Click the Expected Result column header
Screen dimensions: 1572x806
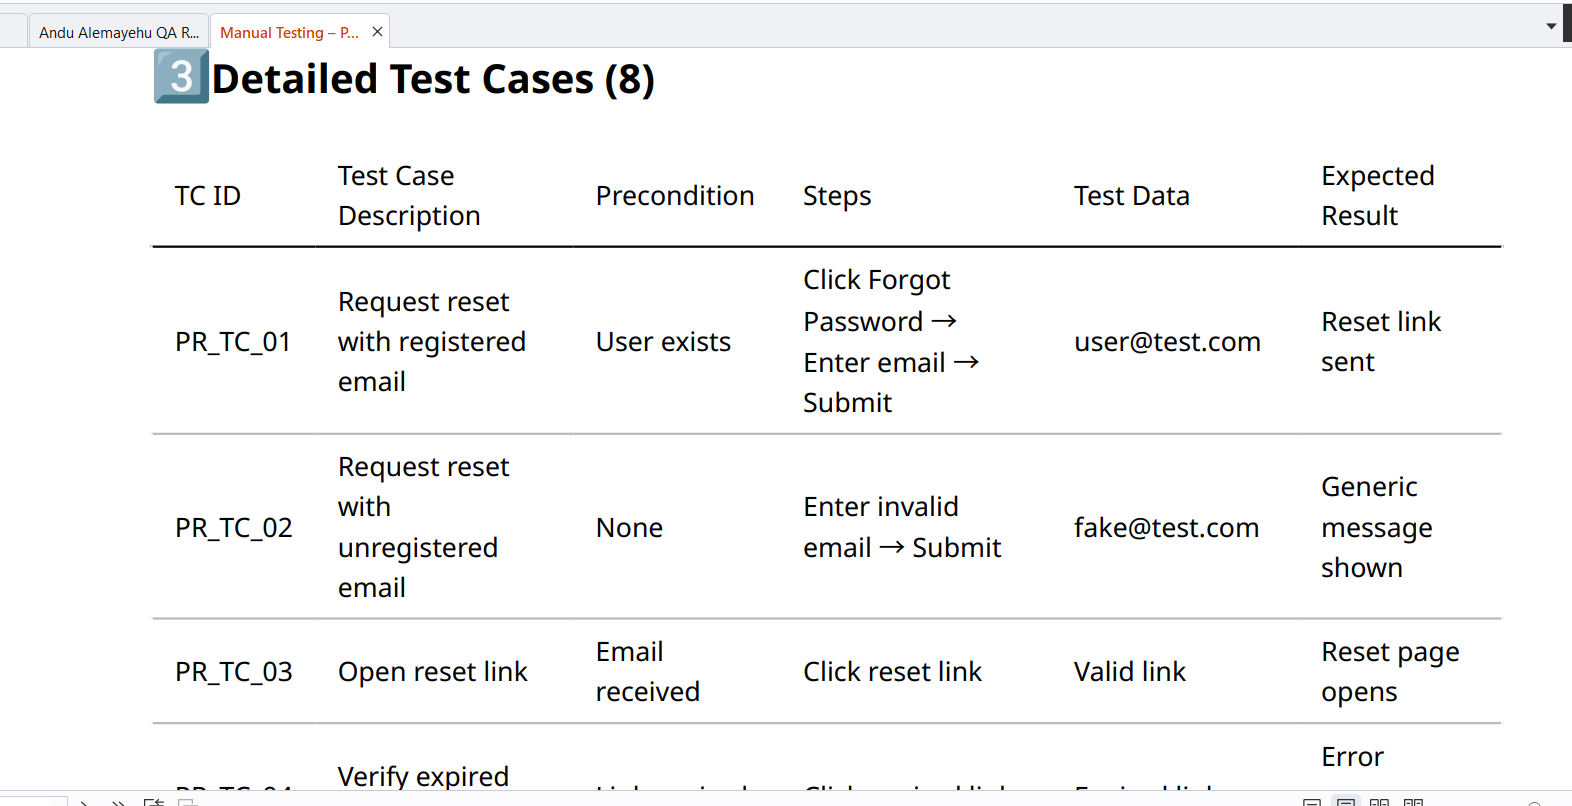(1377, 196)
